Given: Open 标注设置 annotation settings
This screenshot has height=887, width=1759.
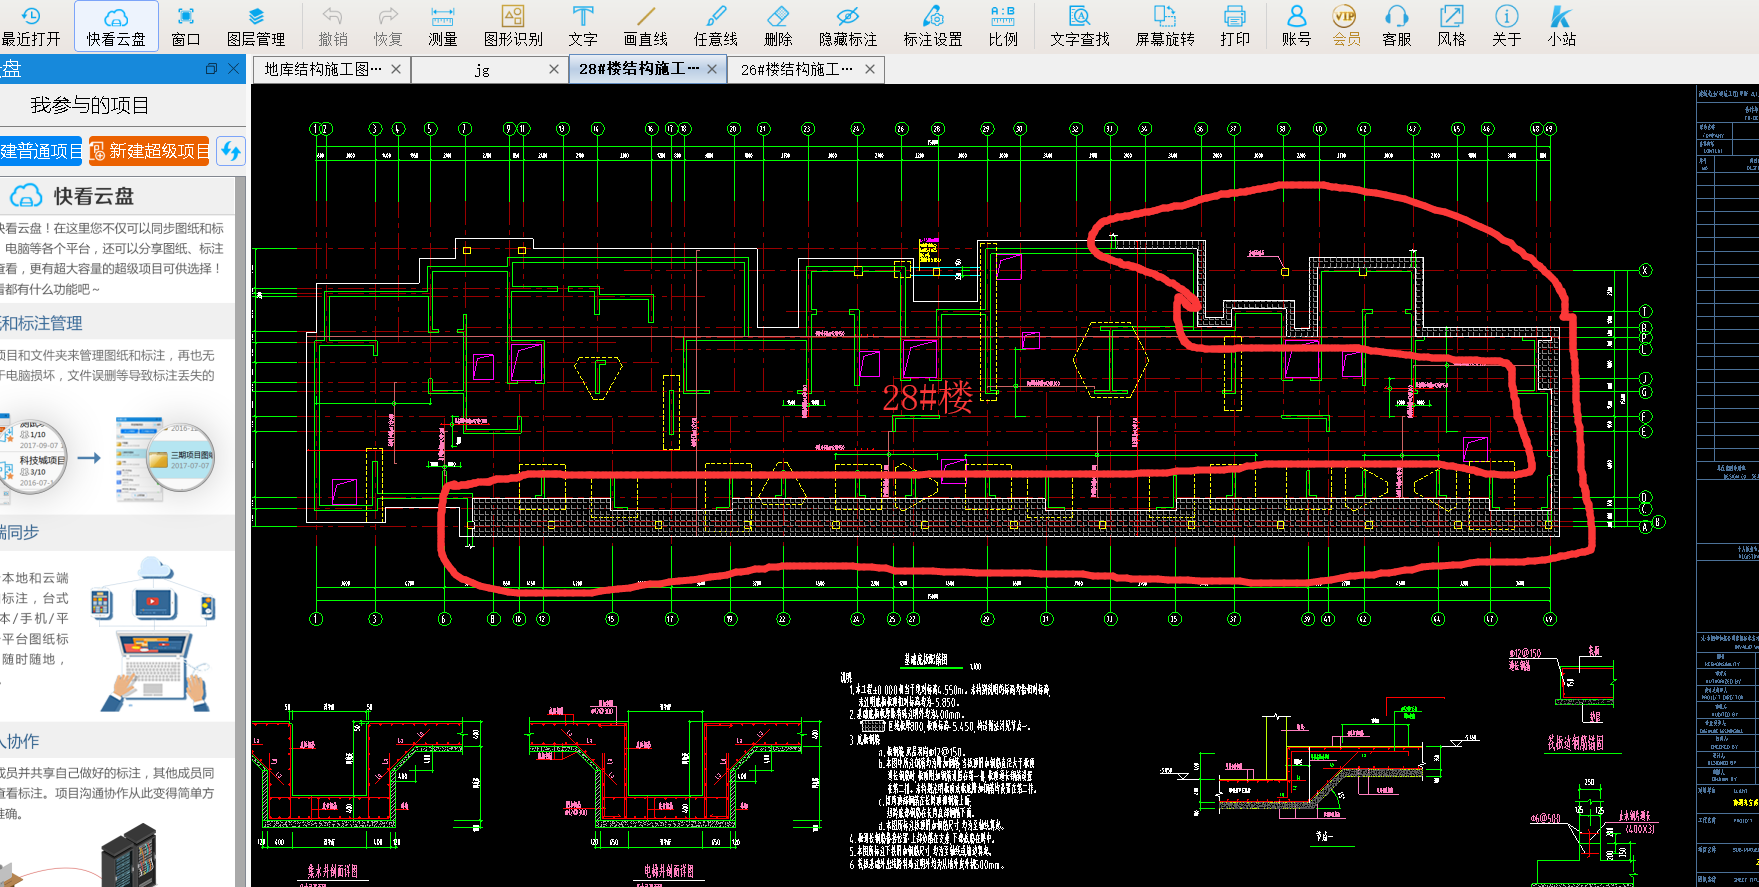Looking at the screenshot, I should (x=933, y=26).
